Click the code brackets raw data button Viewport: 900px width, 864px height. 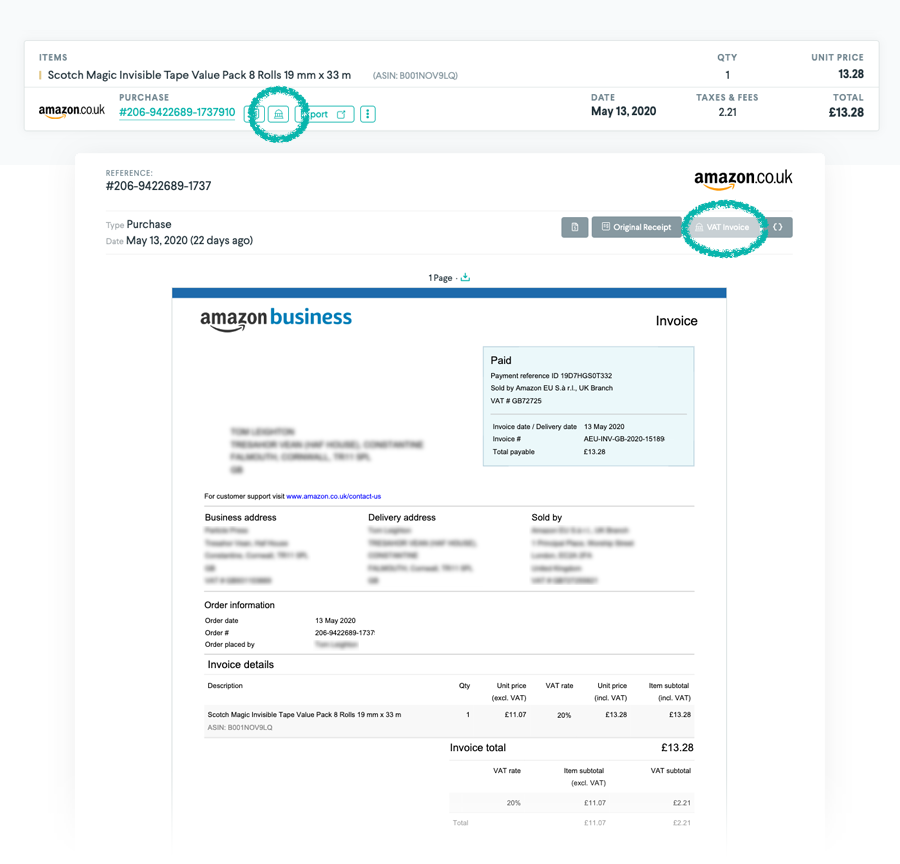pos(778,227)
